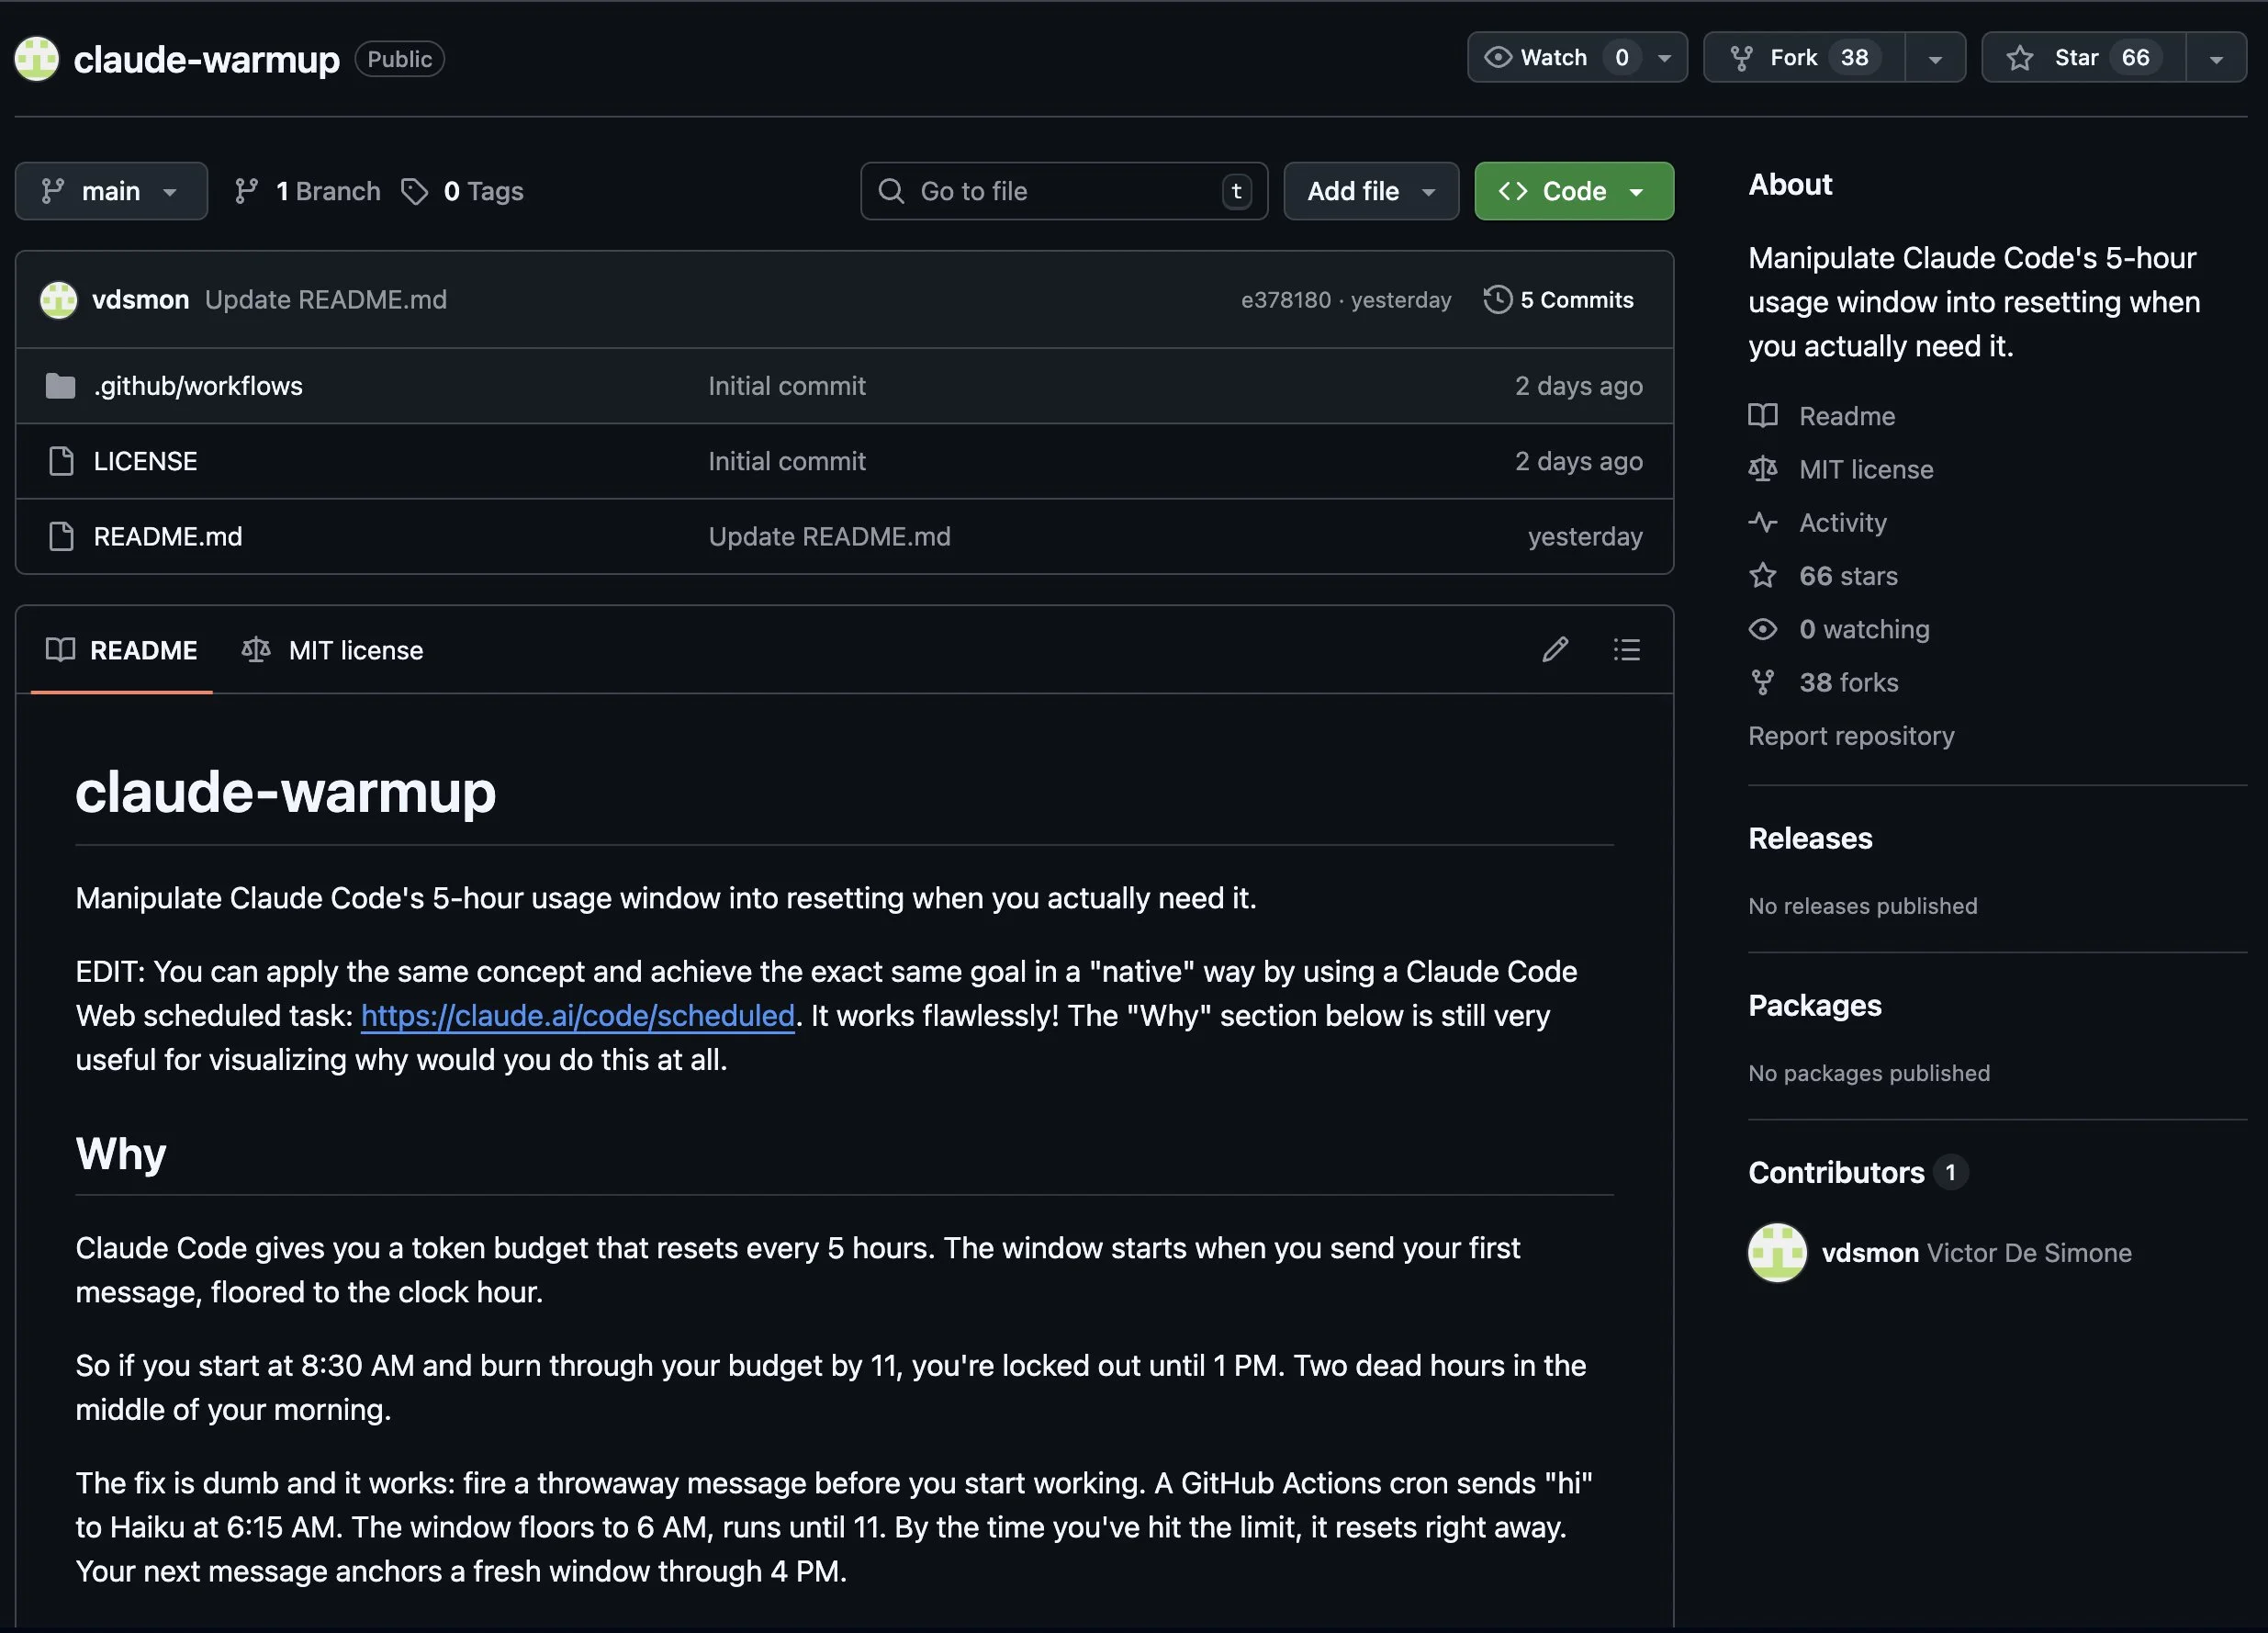
Task: Open the 5 Commits history
Action: (1558, 300)
